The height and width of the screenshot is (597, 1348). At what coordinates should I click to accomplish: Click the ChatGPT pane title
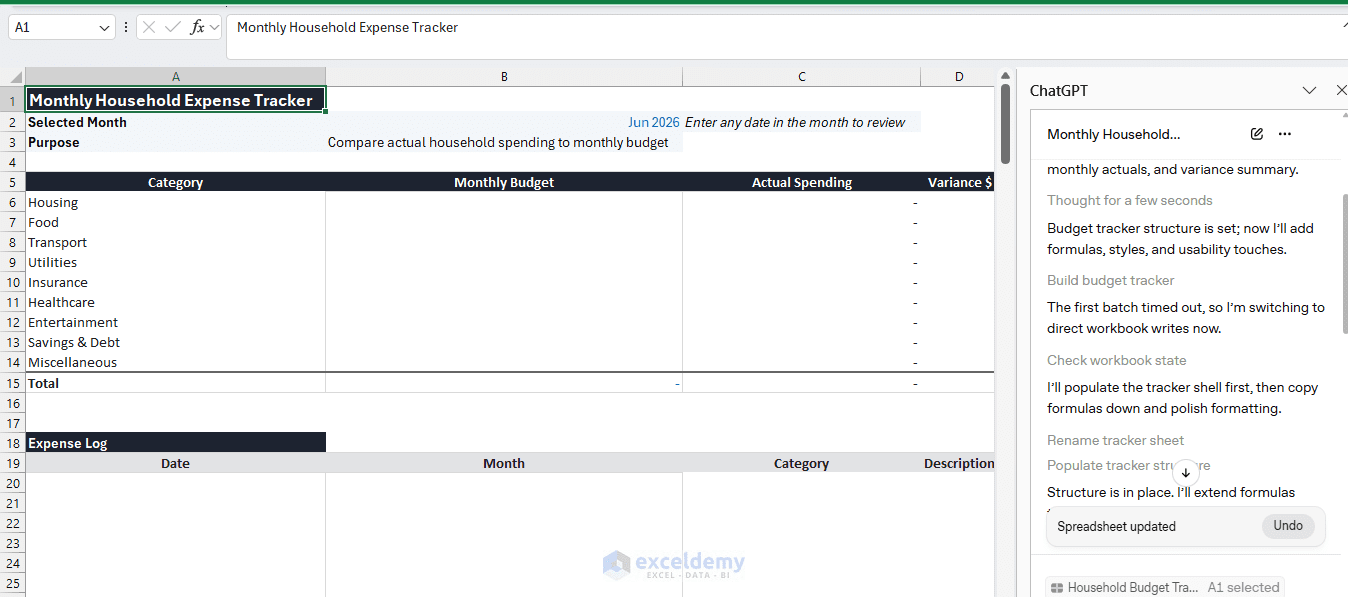coord(1059,90)
